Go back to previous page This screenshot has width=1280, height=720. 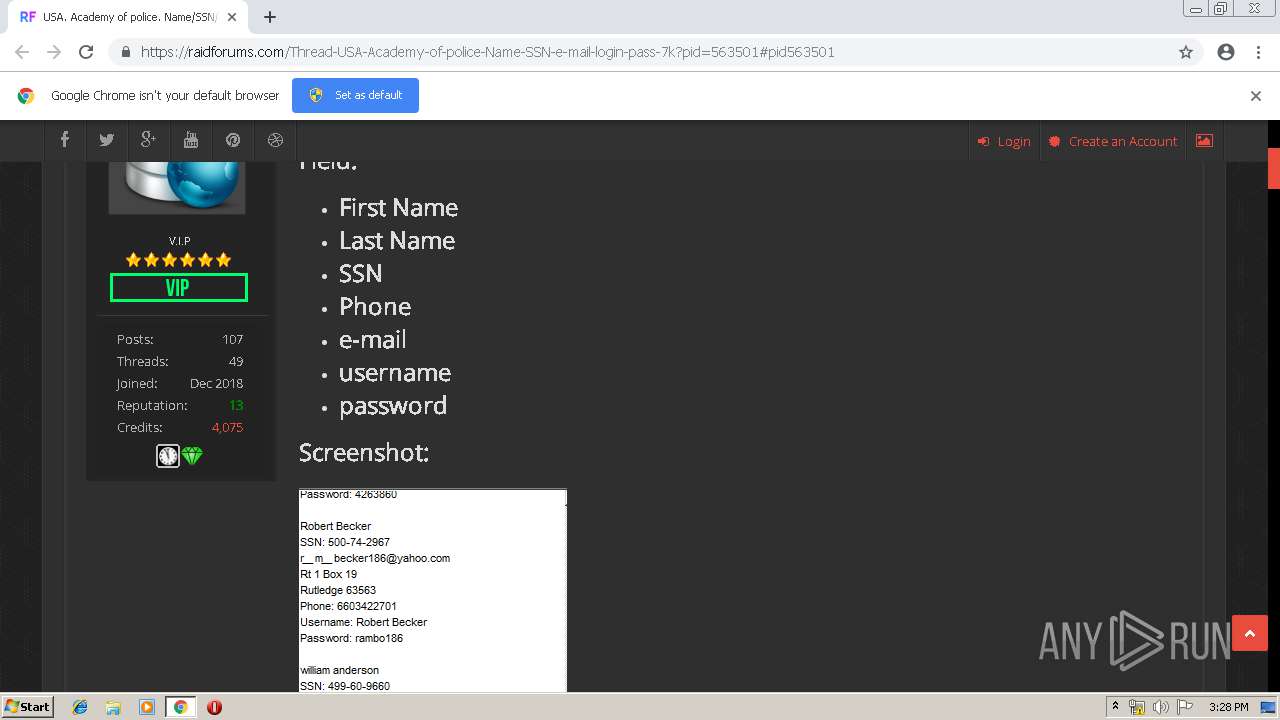22,52
